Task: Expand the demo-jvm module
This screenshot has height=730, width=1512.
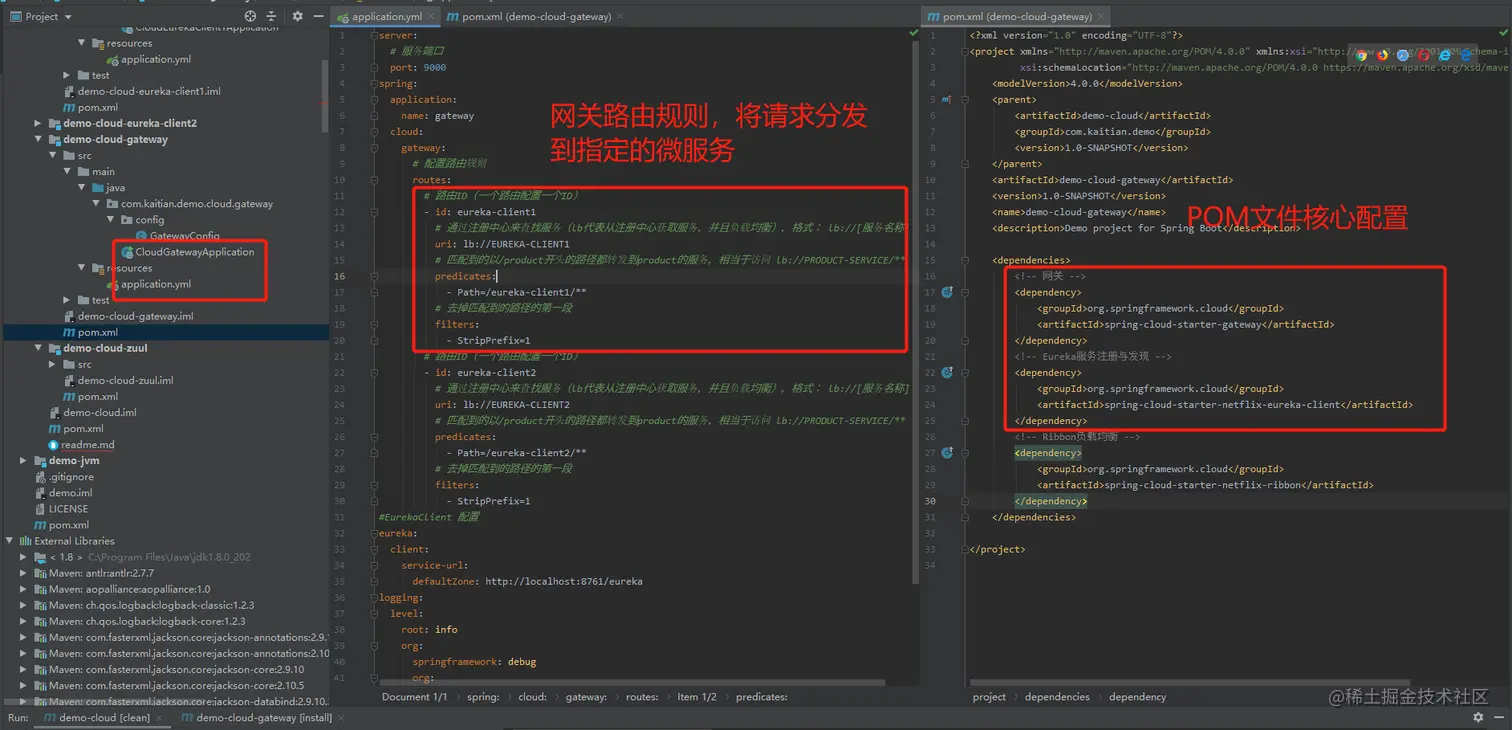Action: (x=24, y=461)
